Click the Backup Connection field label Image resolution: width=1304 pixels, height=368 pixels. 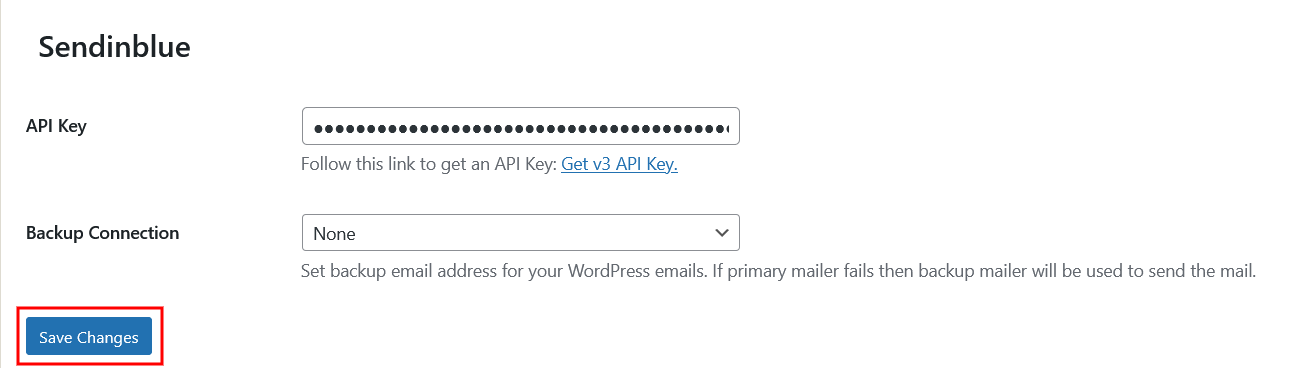coord(102,232)
